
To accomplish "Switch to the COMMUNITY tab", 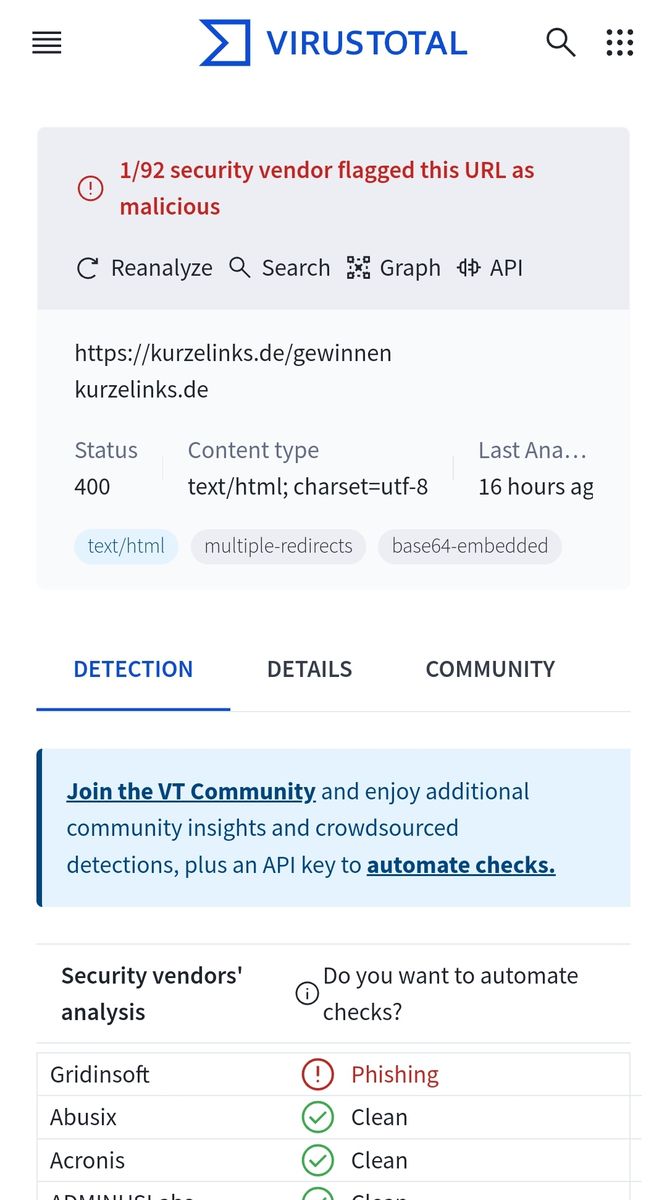I will (x=490, y=669).
